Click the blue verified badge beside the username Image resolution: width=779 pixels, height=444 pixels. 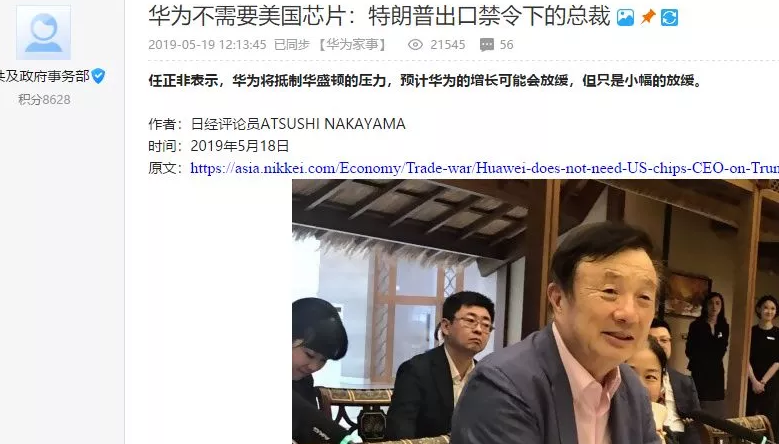[x=98, y=76]
